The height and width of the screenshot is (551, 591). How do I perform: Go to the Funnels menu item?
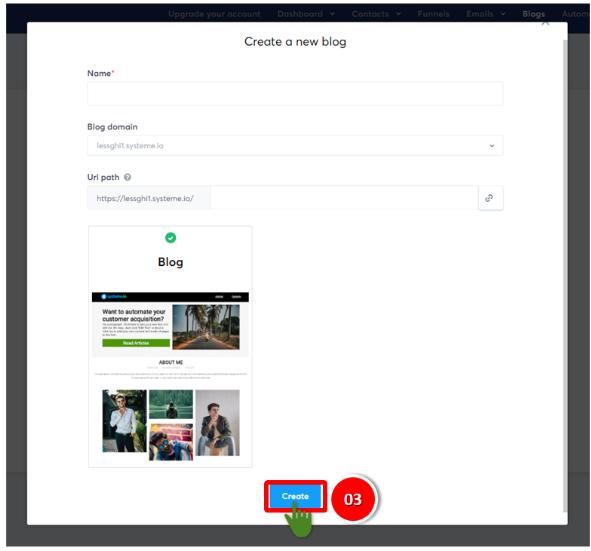coord(433,14)
